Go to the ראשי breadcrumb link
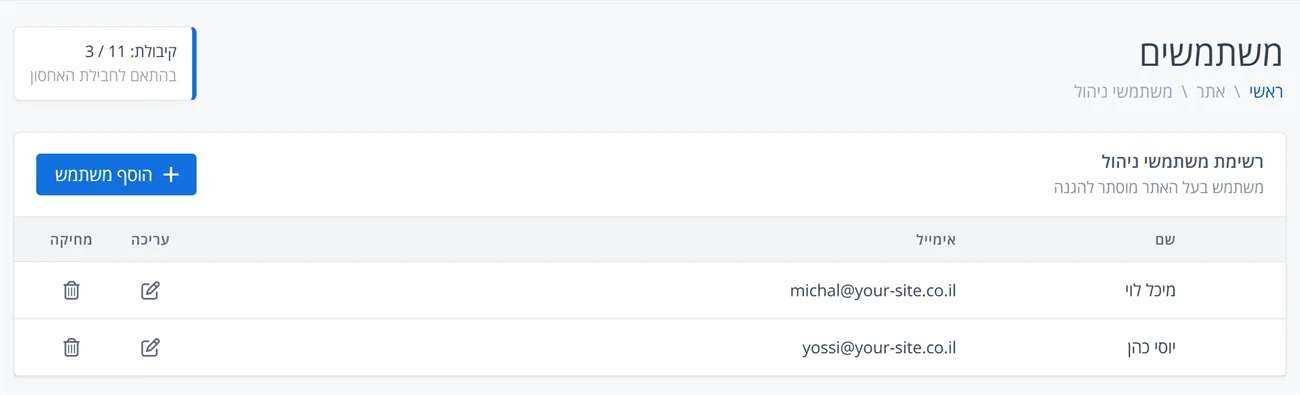Image resolution: width=1300 pixels, height=395 pixels. (1264, 92)
